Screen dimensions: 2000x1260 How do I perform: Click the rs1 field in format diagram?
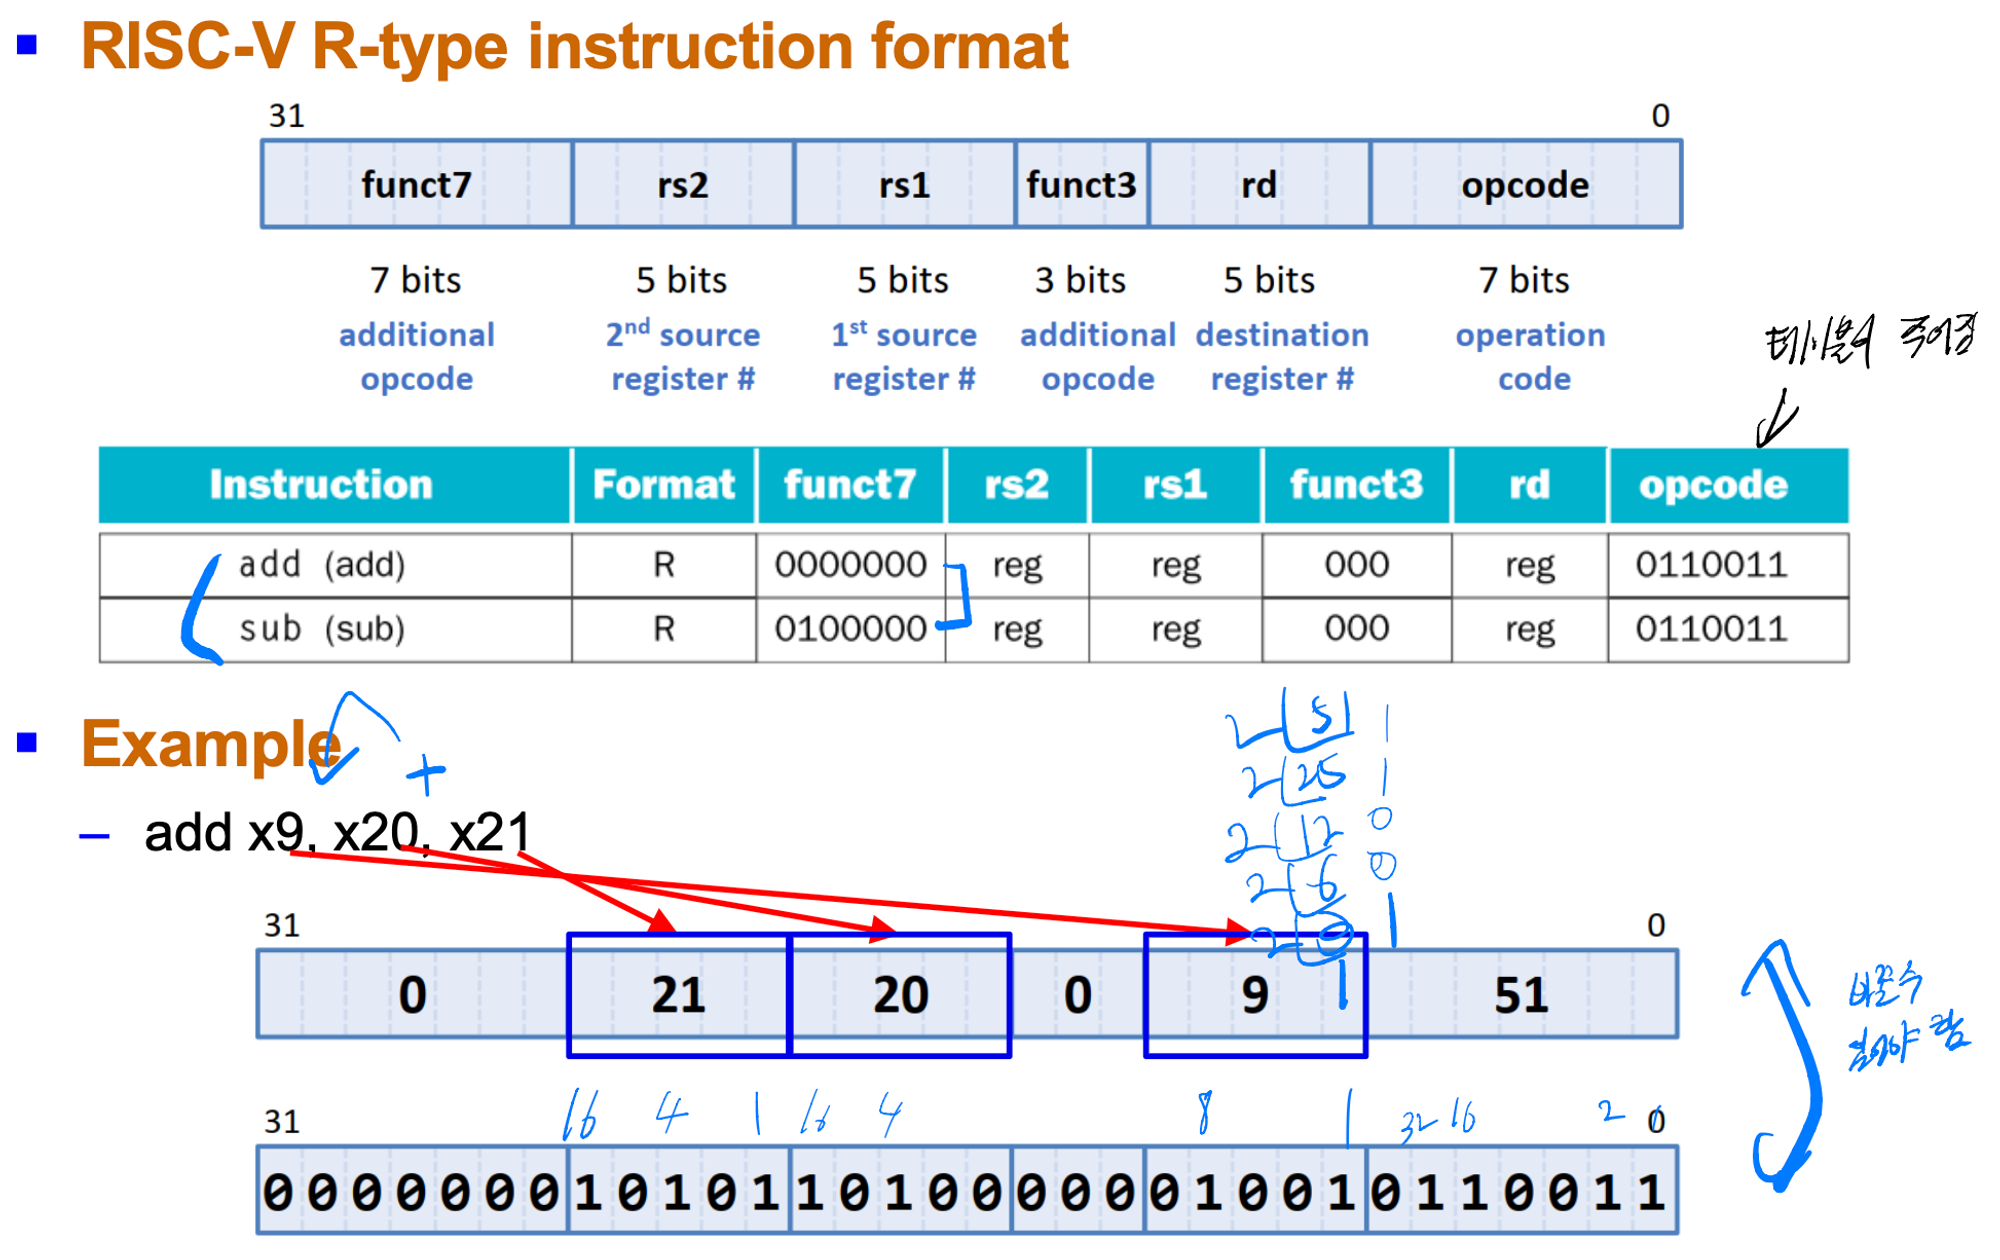point(904,185)
